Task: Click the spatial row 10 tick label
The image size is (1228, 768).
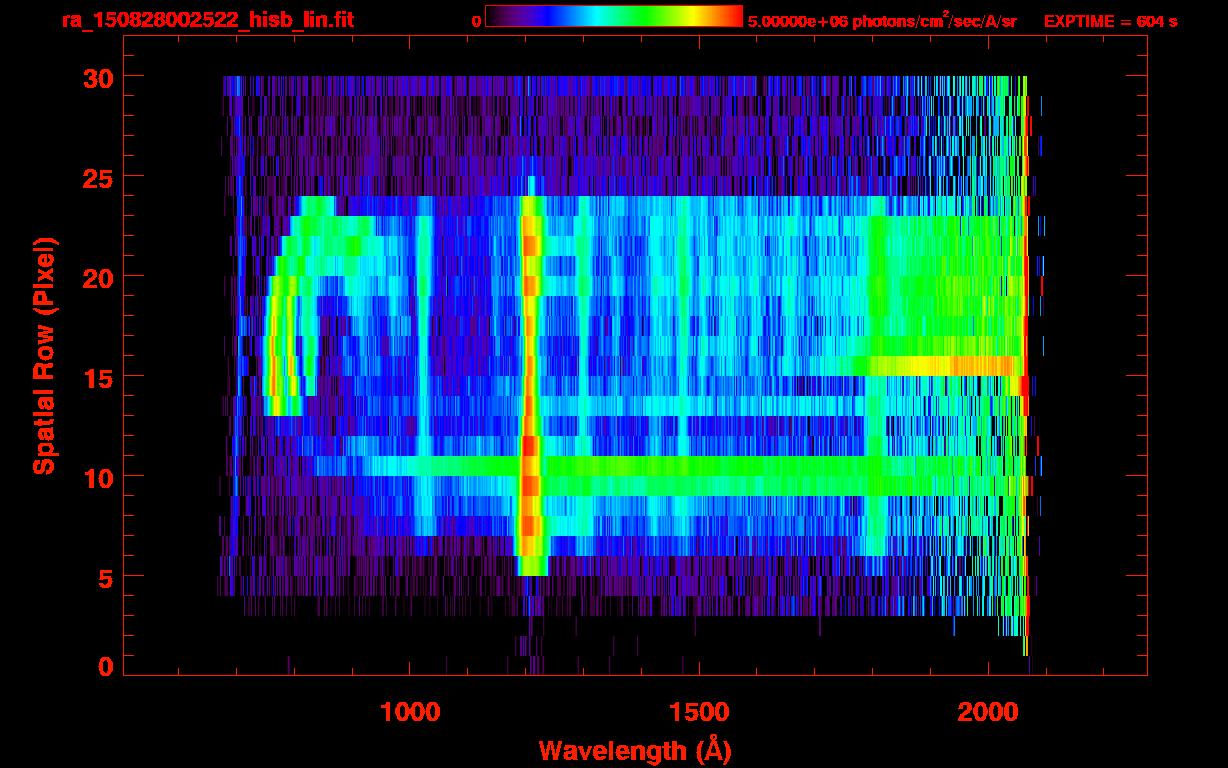Action: tap(98, 477)
